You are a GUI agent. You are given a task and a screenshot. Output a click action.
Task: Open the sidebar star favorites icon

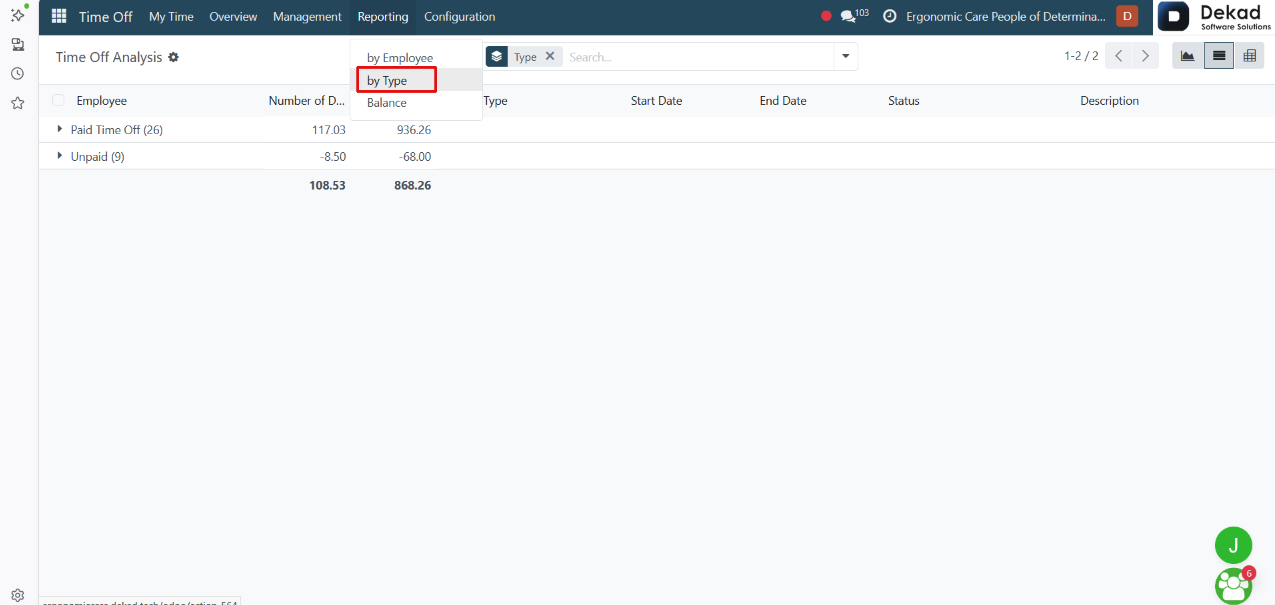[x=17, y=102]
